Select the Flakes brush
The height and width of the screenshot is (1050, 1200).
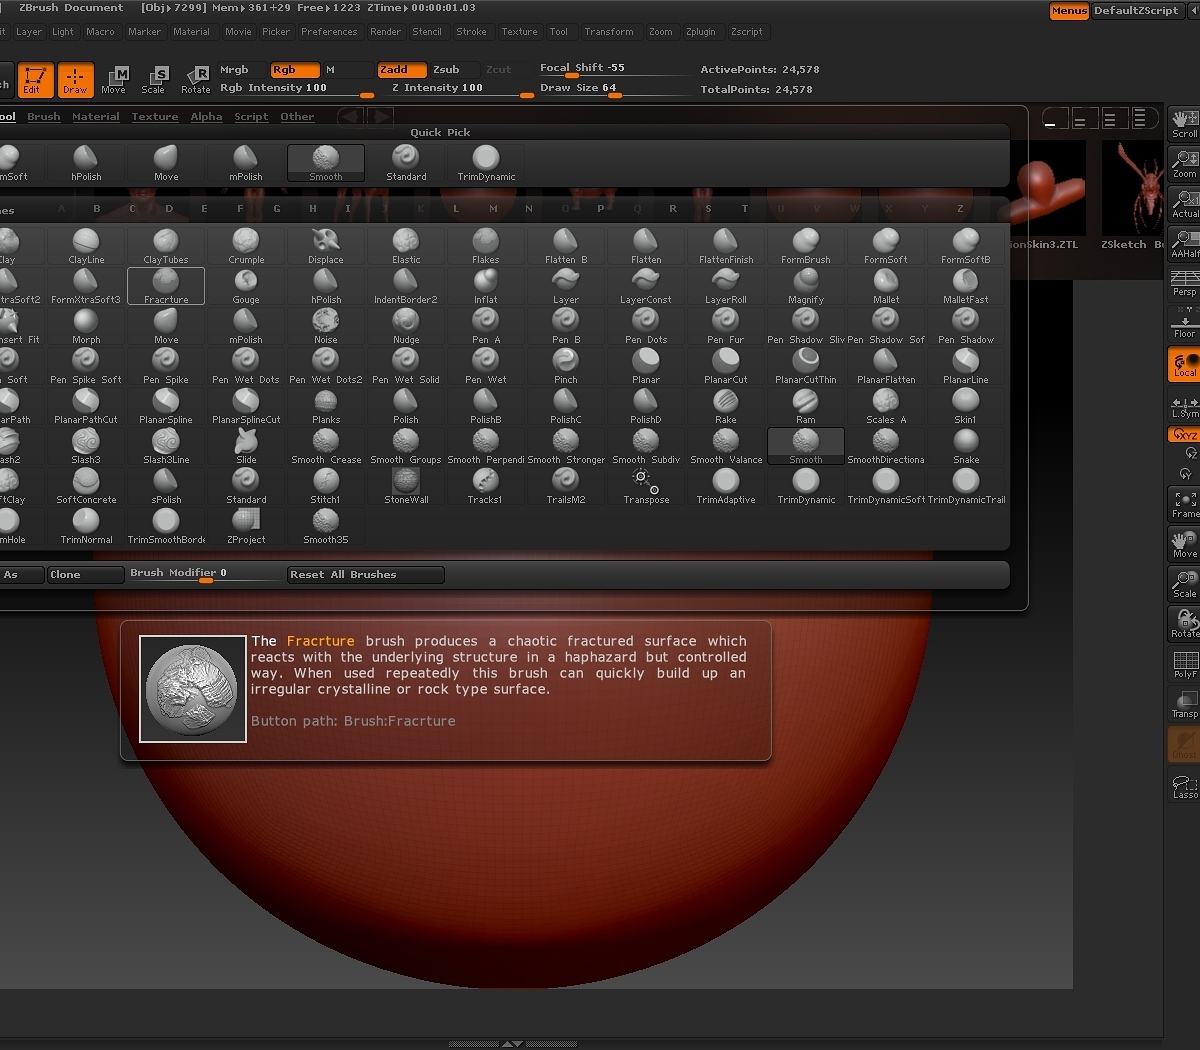pos(486,246)
